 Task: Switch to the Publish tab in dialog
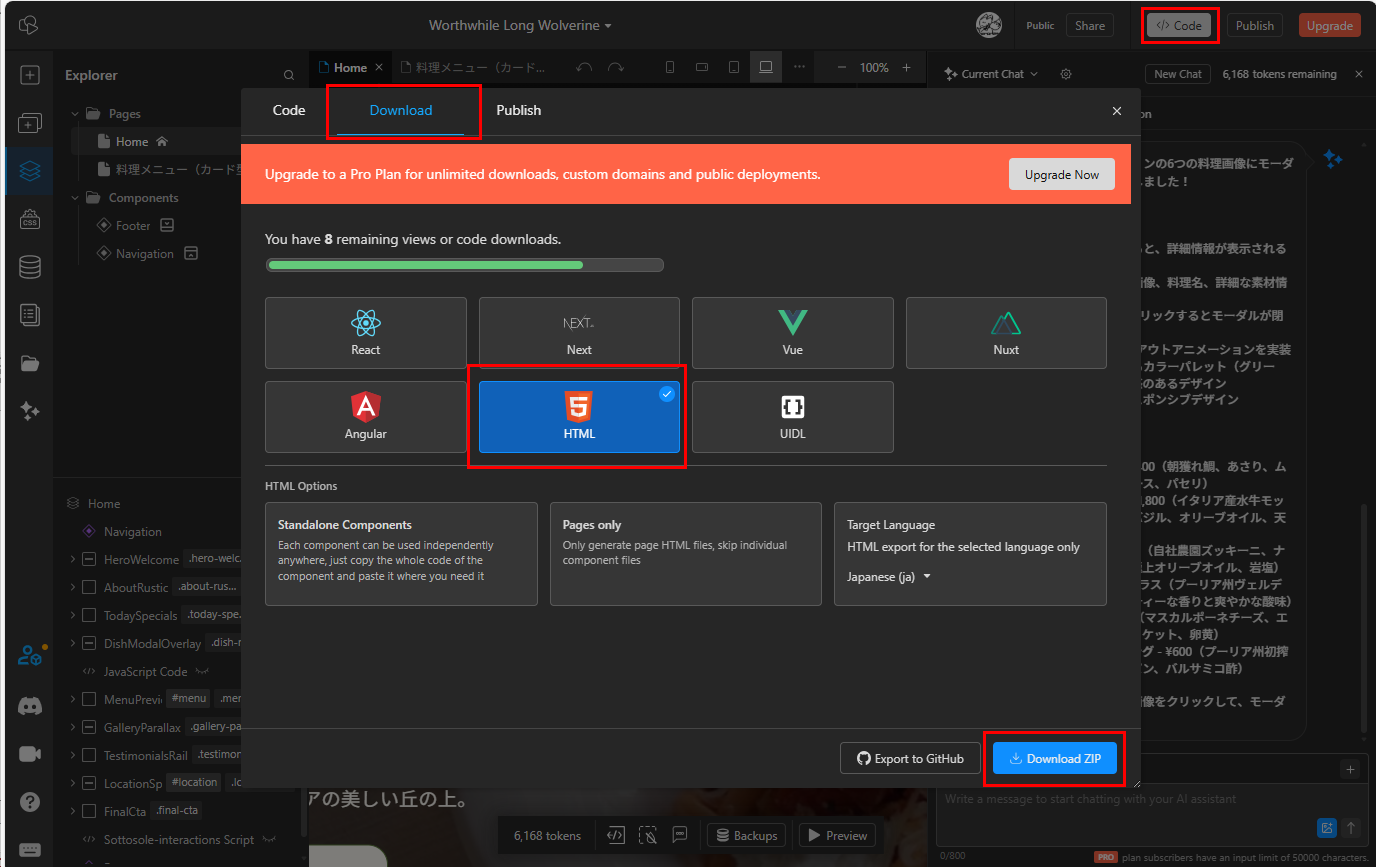coord(518,110)
